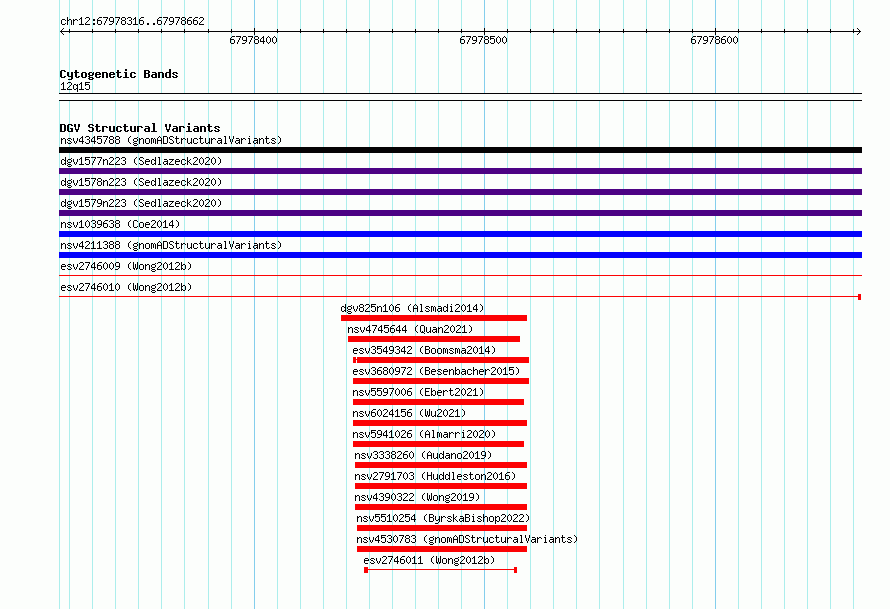The width and height of the screenshot is (890, 609).
Task: Open the esv3680972 Besenbacher2015 label
Action: (x=436, y=371)
